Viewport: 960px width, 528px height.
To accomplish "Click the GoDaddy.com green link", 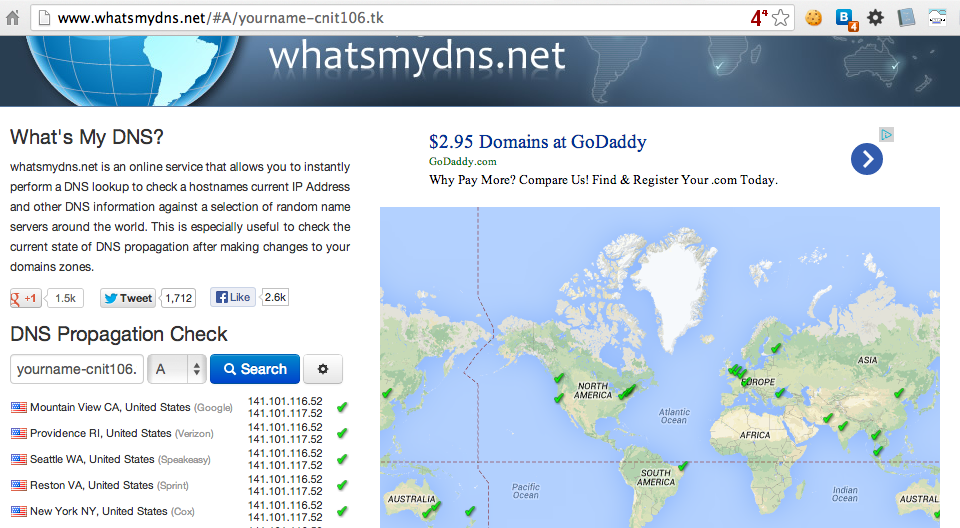I will (x=463, y=162).
